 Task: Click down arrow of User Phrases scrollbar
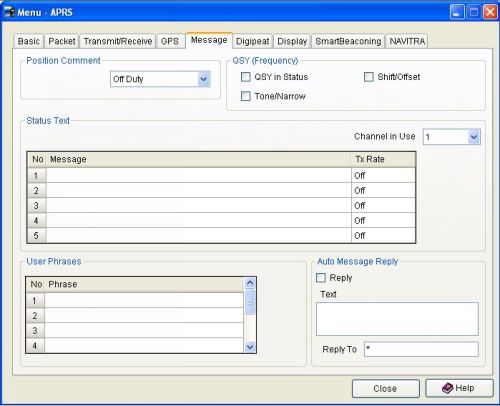(x=250, y=347)
